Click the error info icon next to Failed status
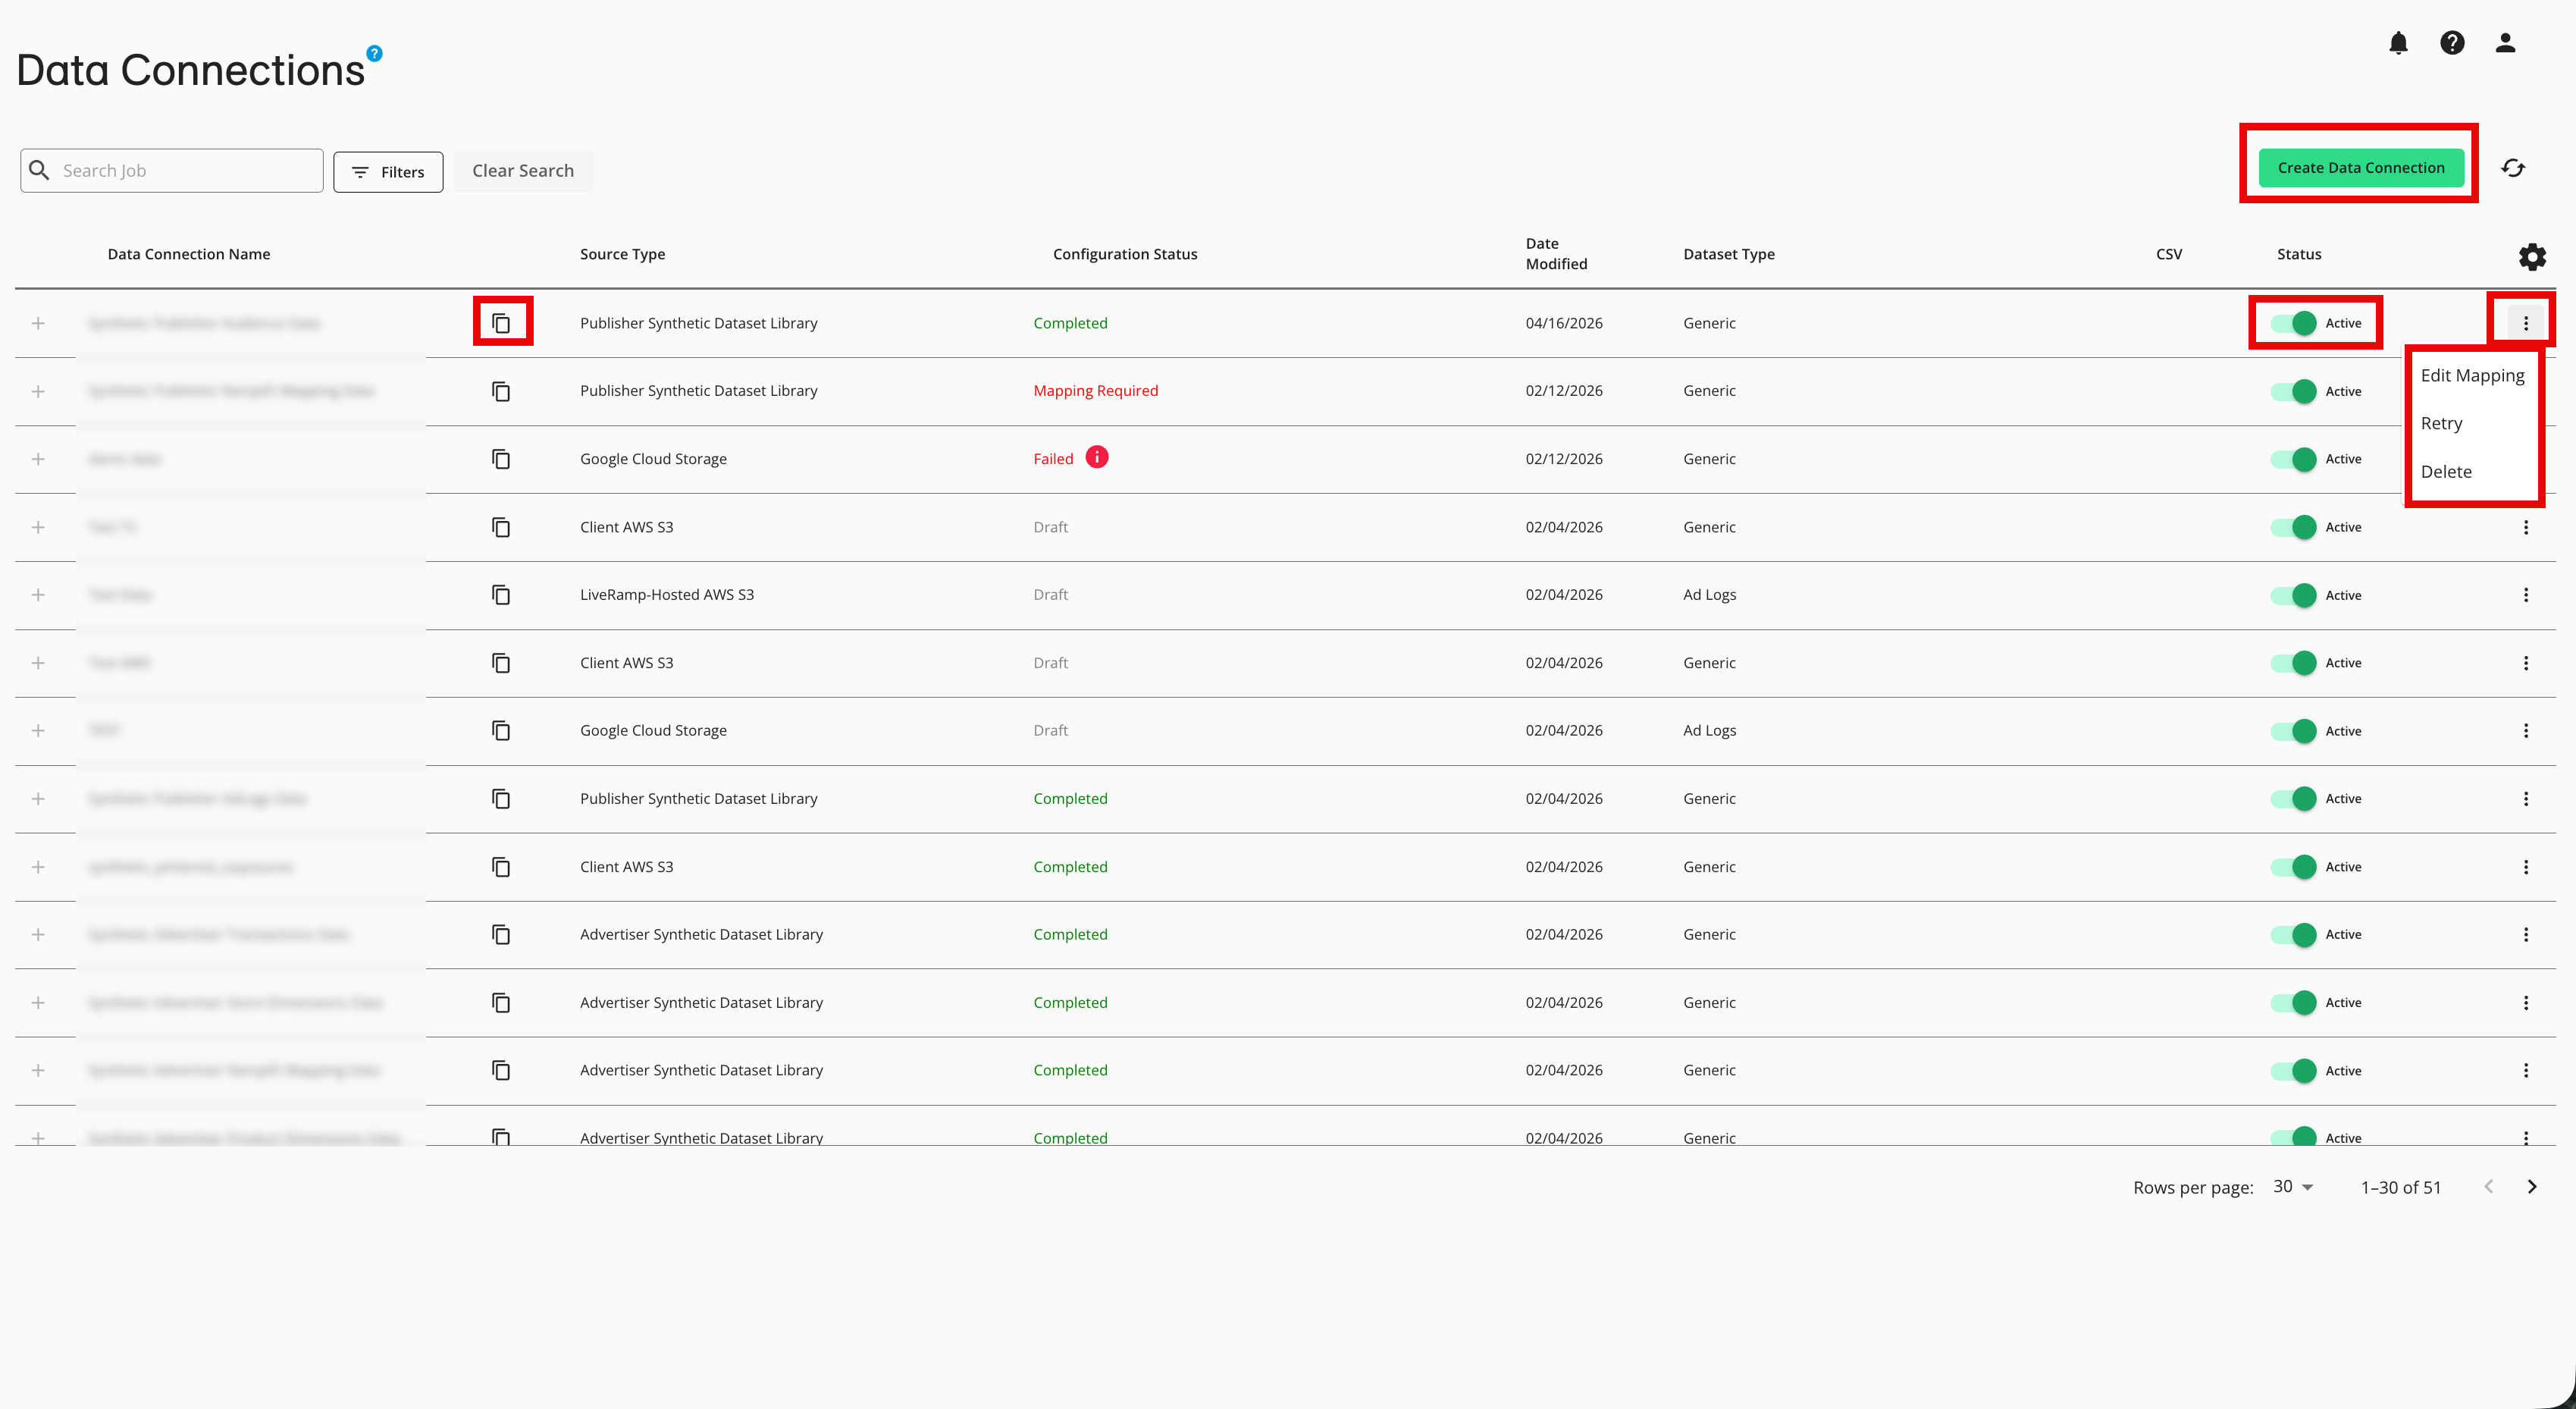The image size is (2576, 1409). [1097, 457]
